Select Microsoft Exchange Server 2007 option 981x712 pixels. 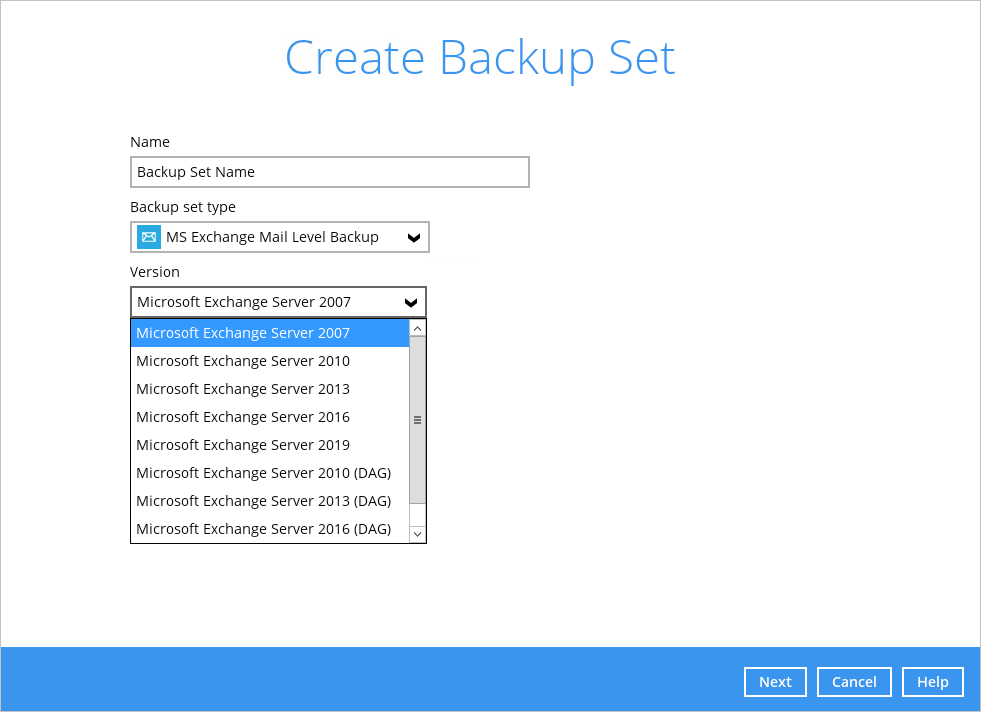[270, 333]
